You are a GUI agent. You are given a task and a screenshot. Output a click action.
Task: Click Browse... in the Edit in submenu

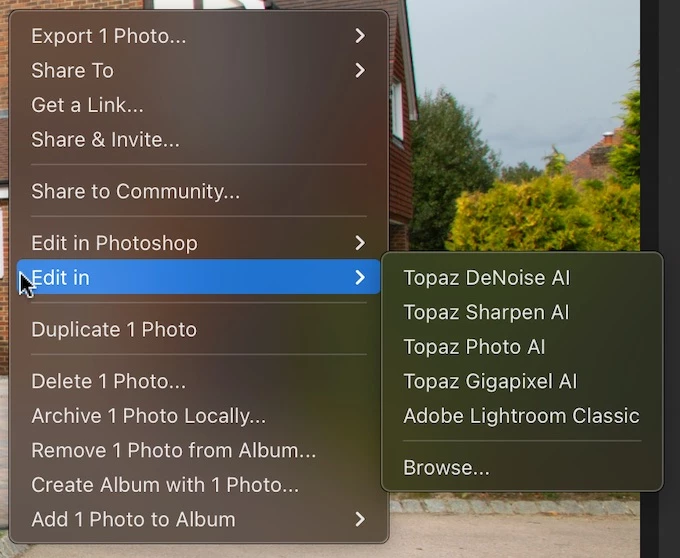[522, 467]
